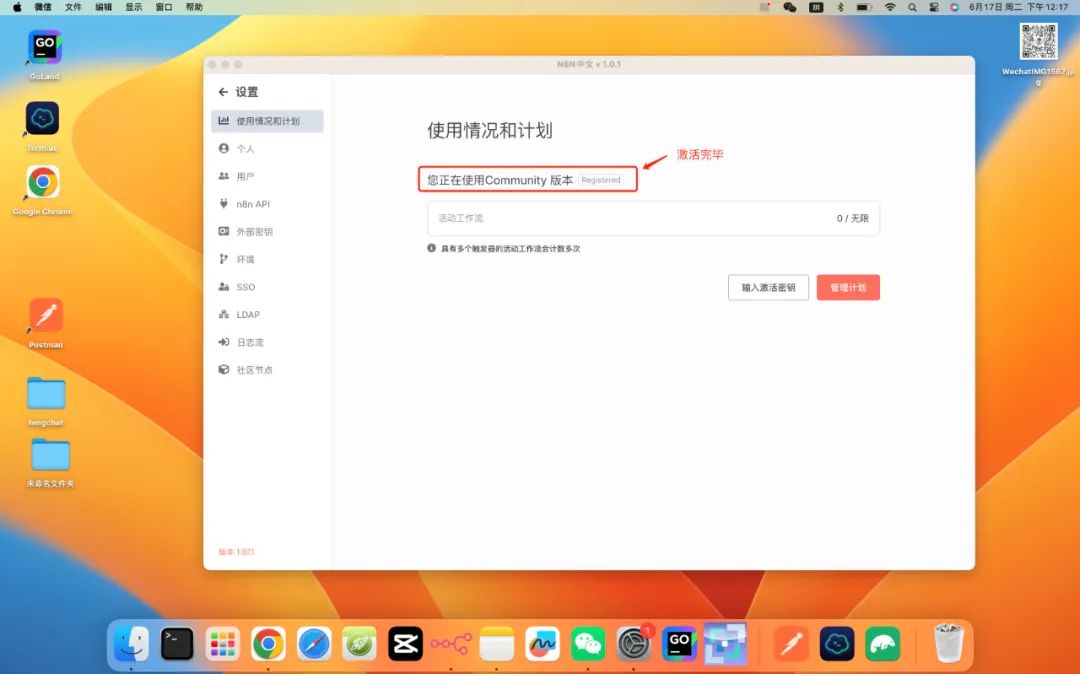Click the battery icon in menu bar
The width and height of the screenshot is (1080, 674).
click(x=864, y=7)
